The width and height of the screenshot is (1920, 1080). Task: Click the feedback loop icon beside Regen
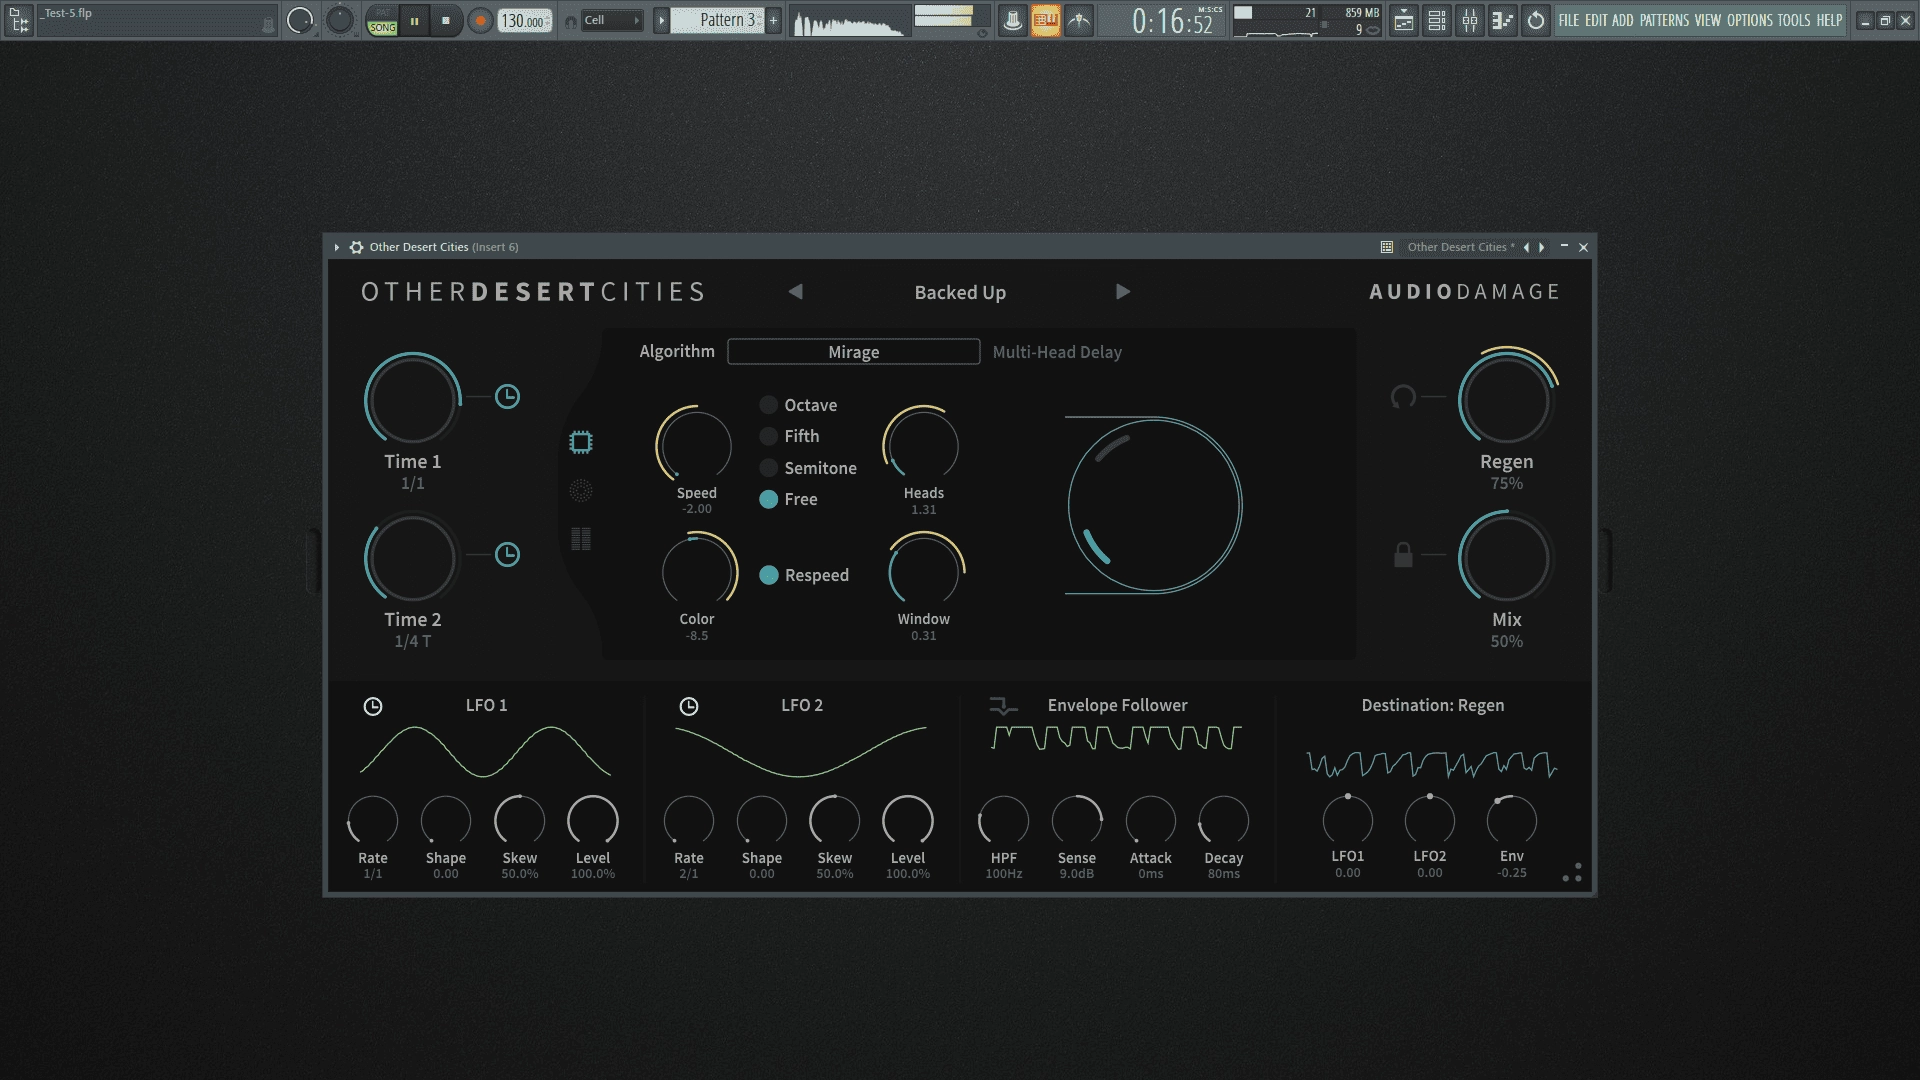[x=1403, y=397]
